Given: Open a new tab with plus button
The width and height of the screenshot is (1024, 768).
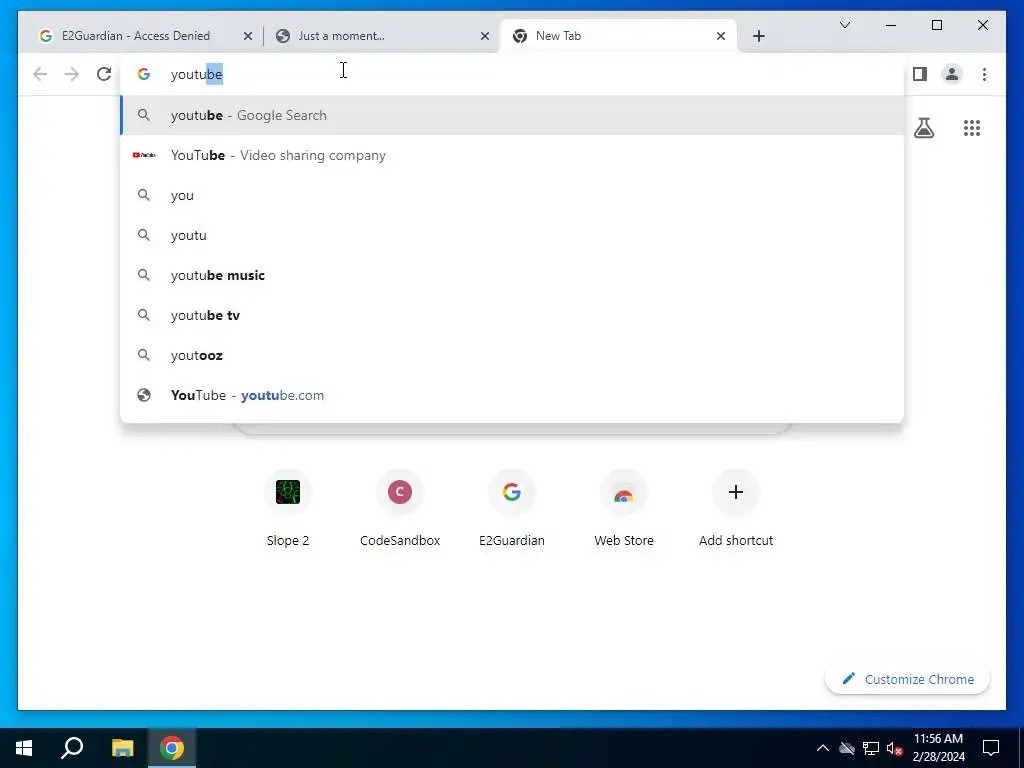Looking at the screenshot, I should tap(758, 36).
